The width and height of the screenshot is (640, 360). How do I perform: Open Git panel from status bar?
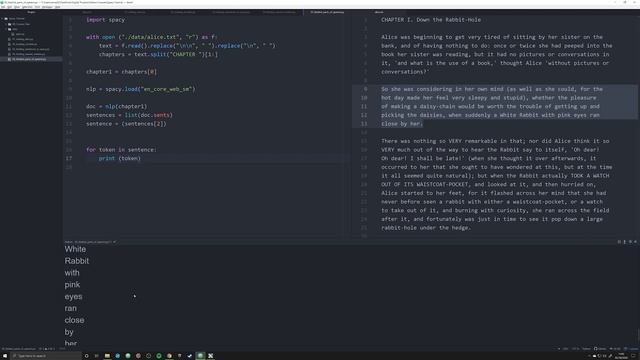(x=616, y=349)
